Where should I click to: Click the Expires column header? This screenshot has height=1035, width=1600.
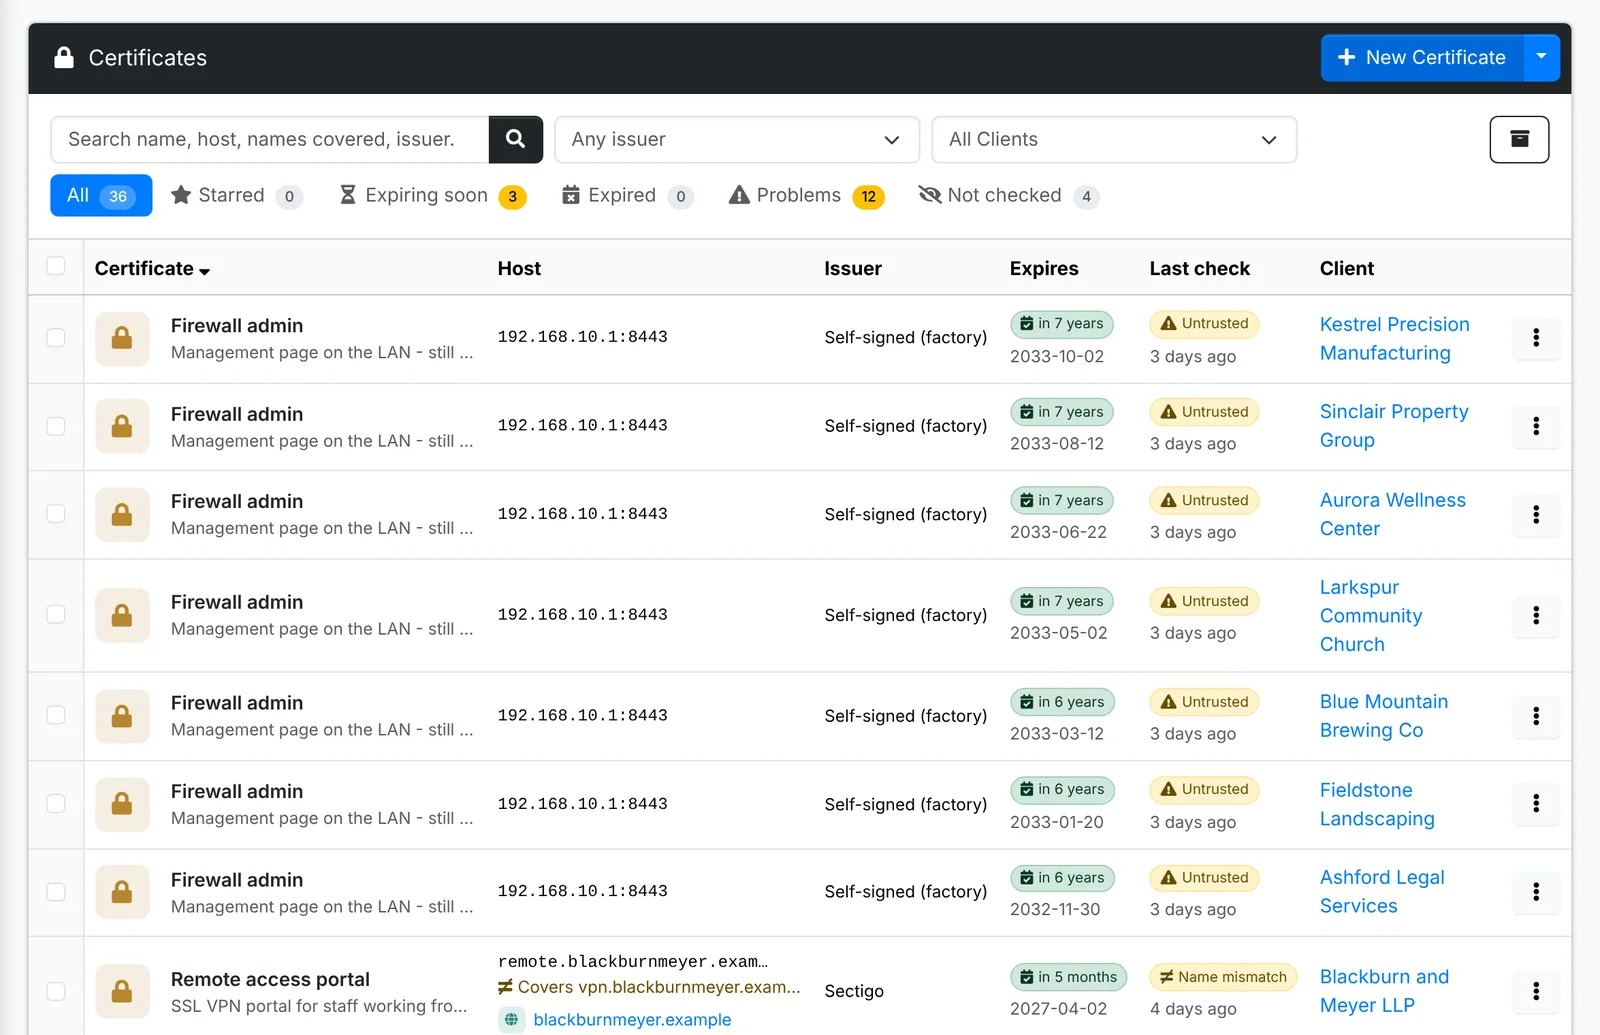(x=1044, y=268)
